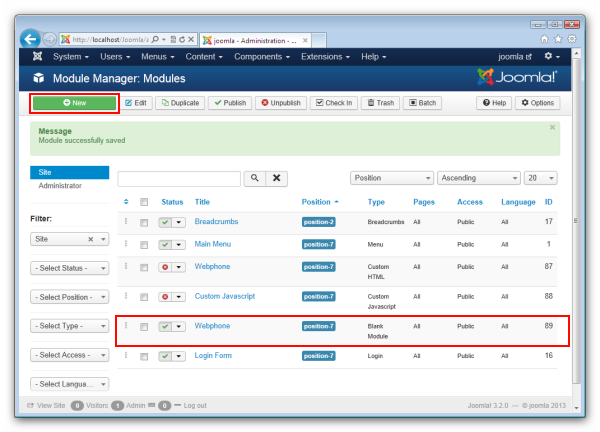Open the Content menu in the top bar
The height and width of the screenshot is (432, 600).
pyautogui.click(x=205, y=57)
